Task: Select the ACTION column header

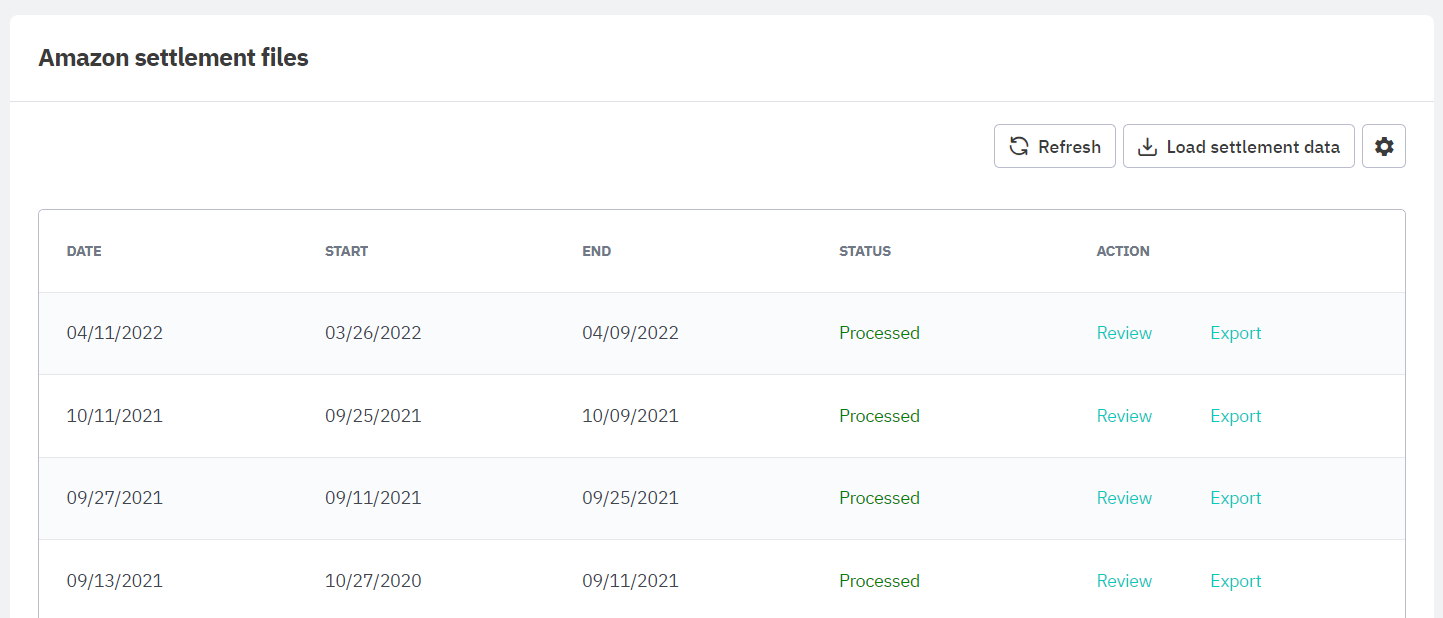Action: pos(1123,251)
